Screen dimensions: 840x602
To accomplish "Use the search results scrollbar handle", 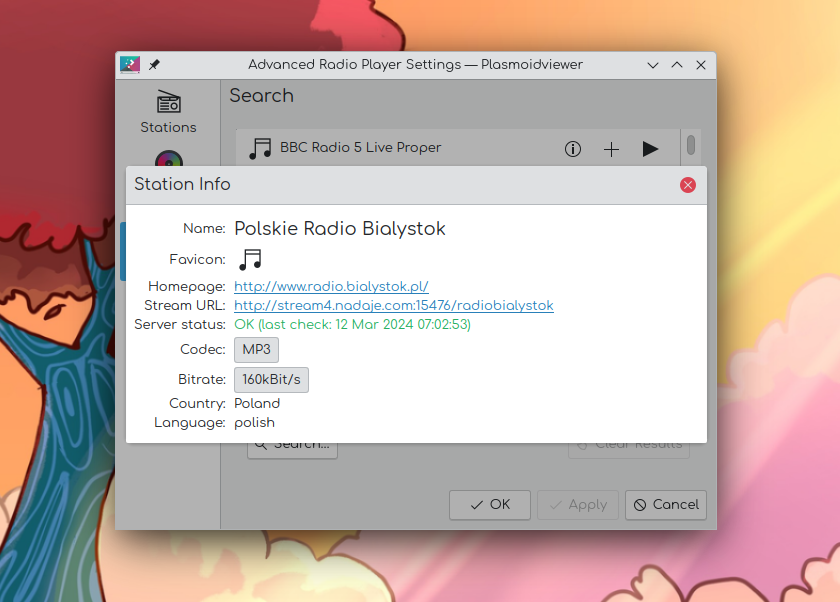I will tap(691, 145).
